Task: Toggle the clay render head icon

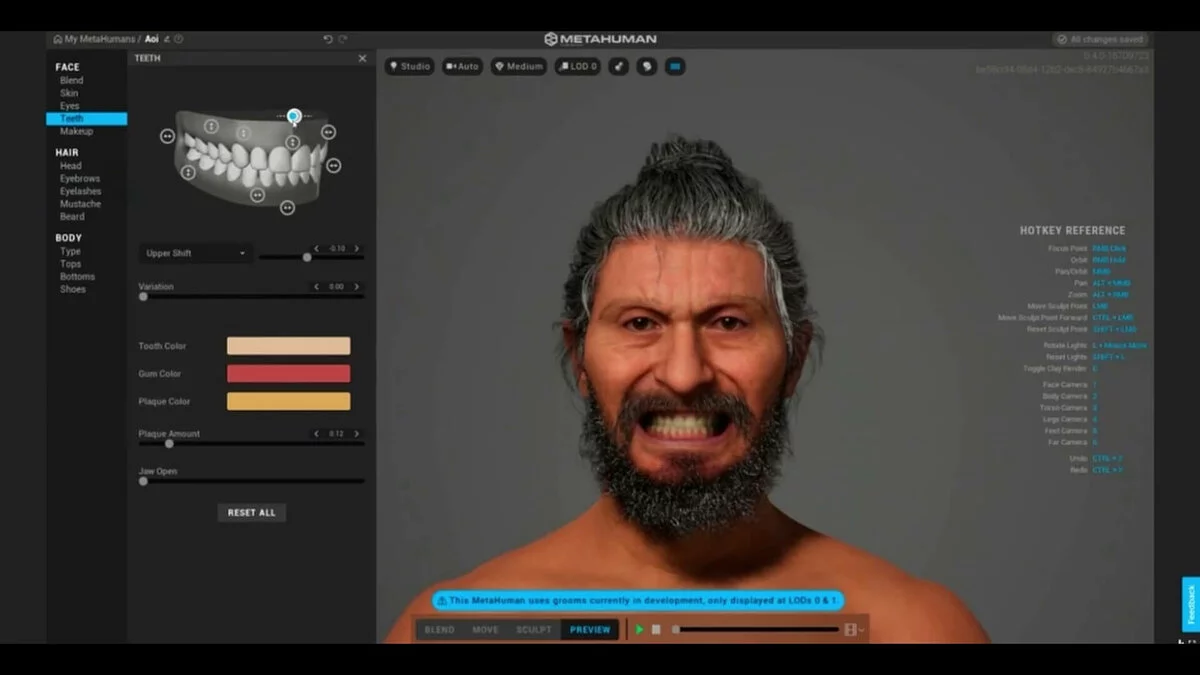Action: coord(647,66)
